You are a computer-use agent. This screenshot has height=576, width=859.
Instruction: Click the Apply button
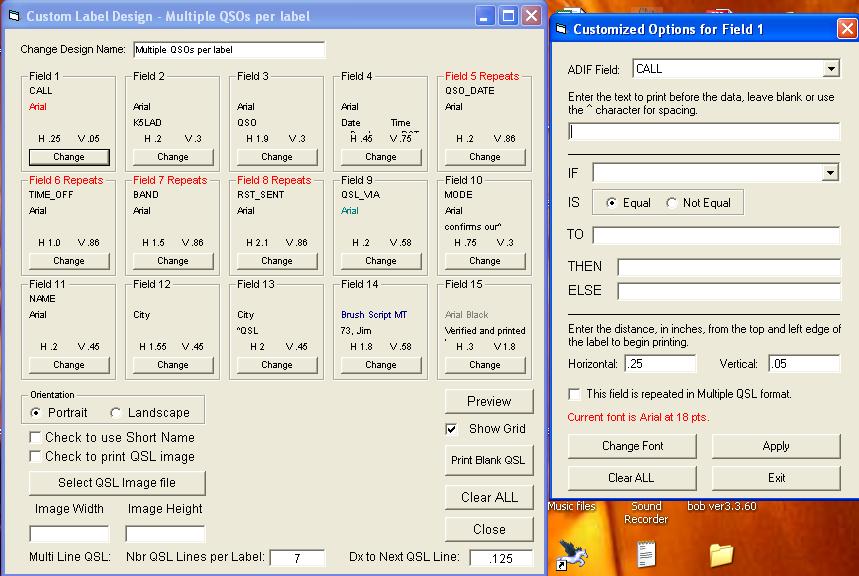click(776, 446)
